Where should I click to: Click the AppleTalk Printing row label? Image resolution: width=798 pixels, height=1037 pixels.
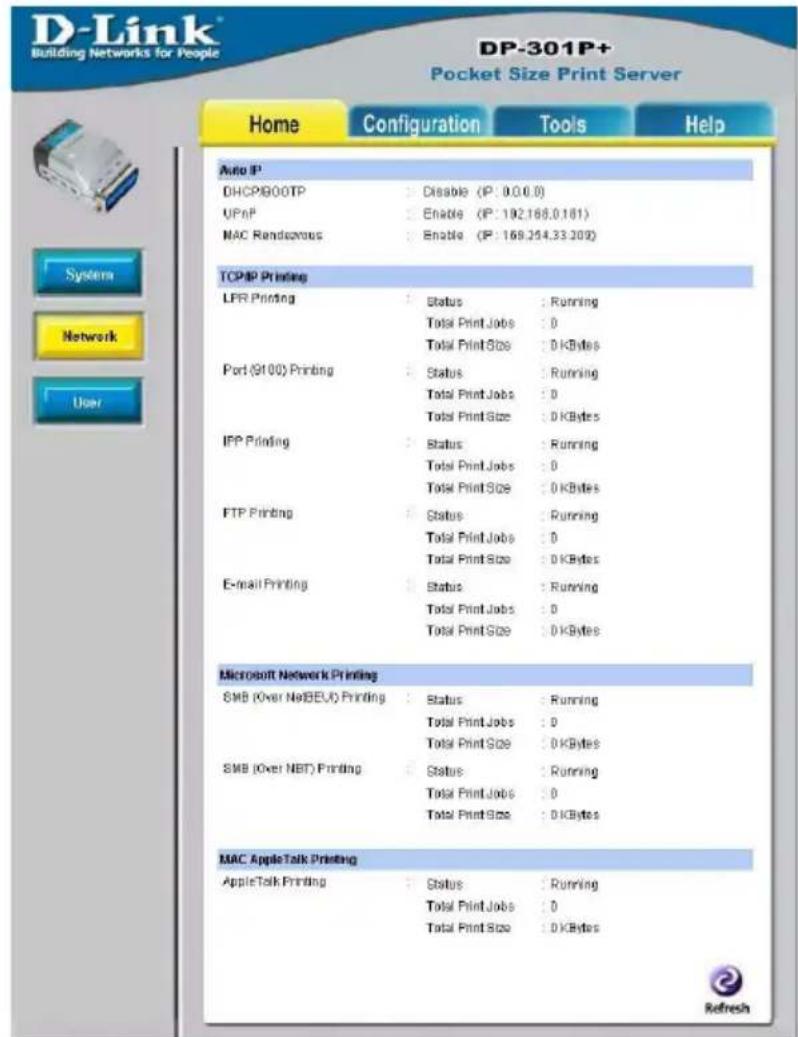pyautogui.click(x=274, y=882)
